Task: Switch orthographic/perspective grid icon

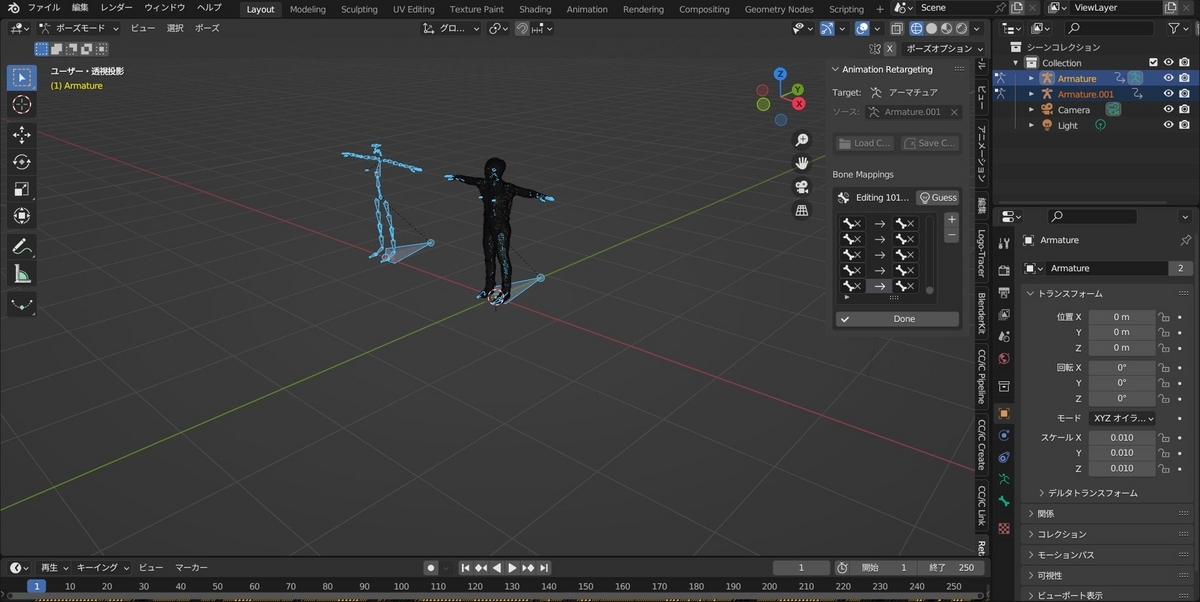Action: tap(801, 210)
